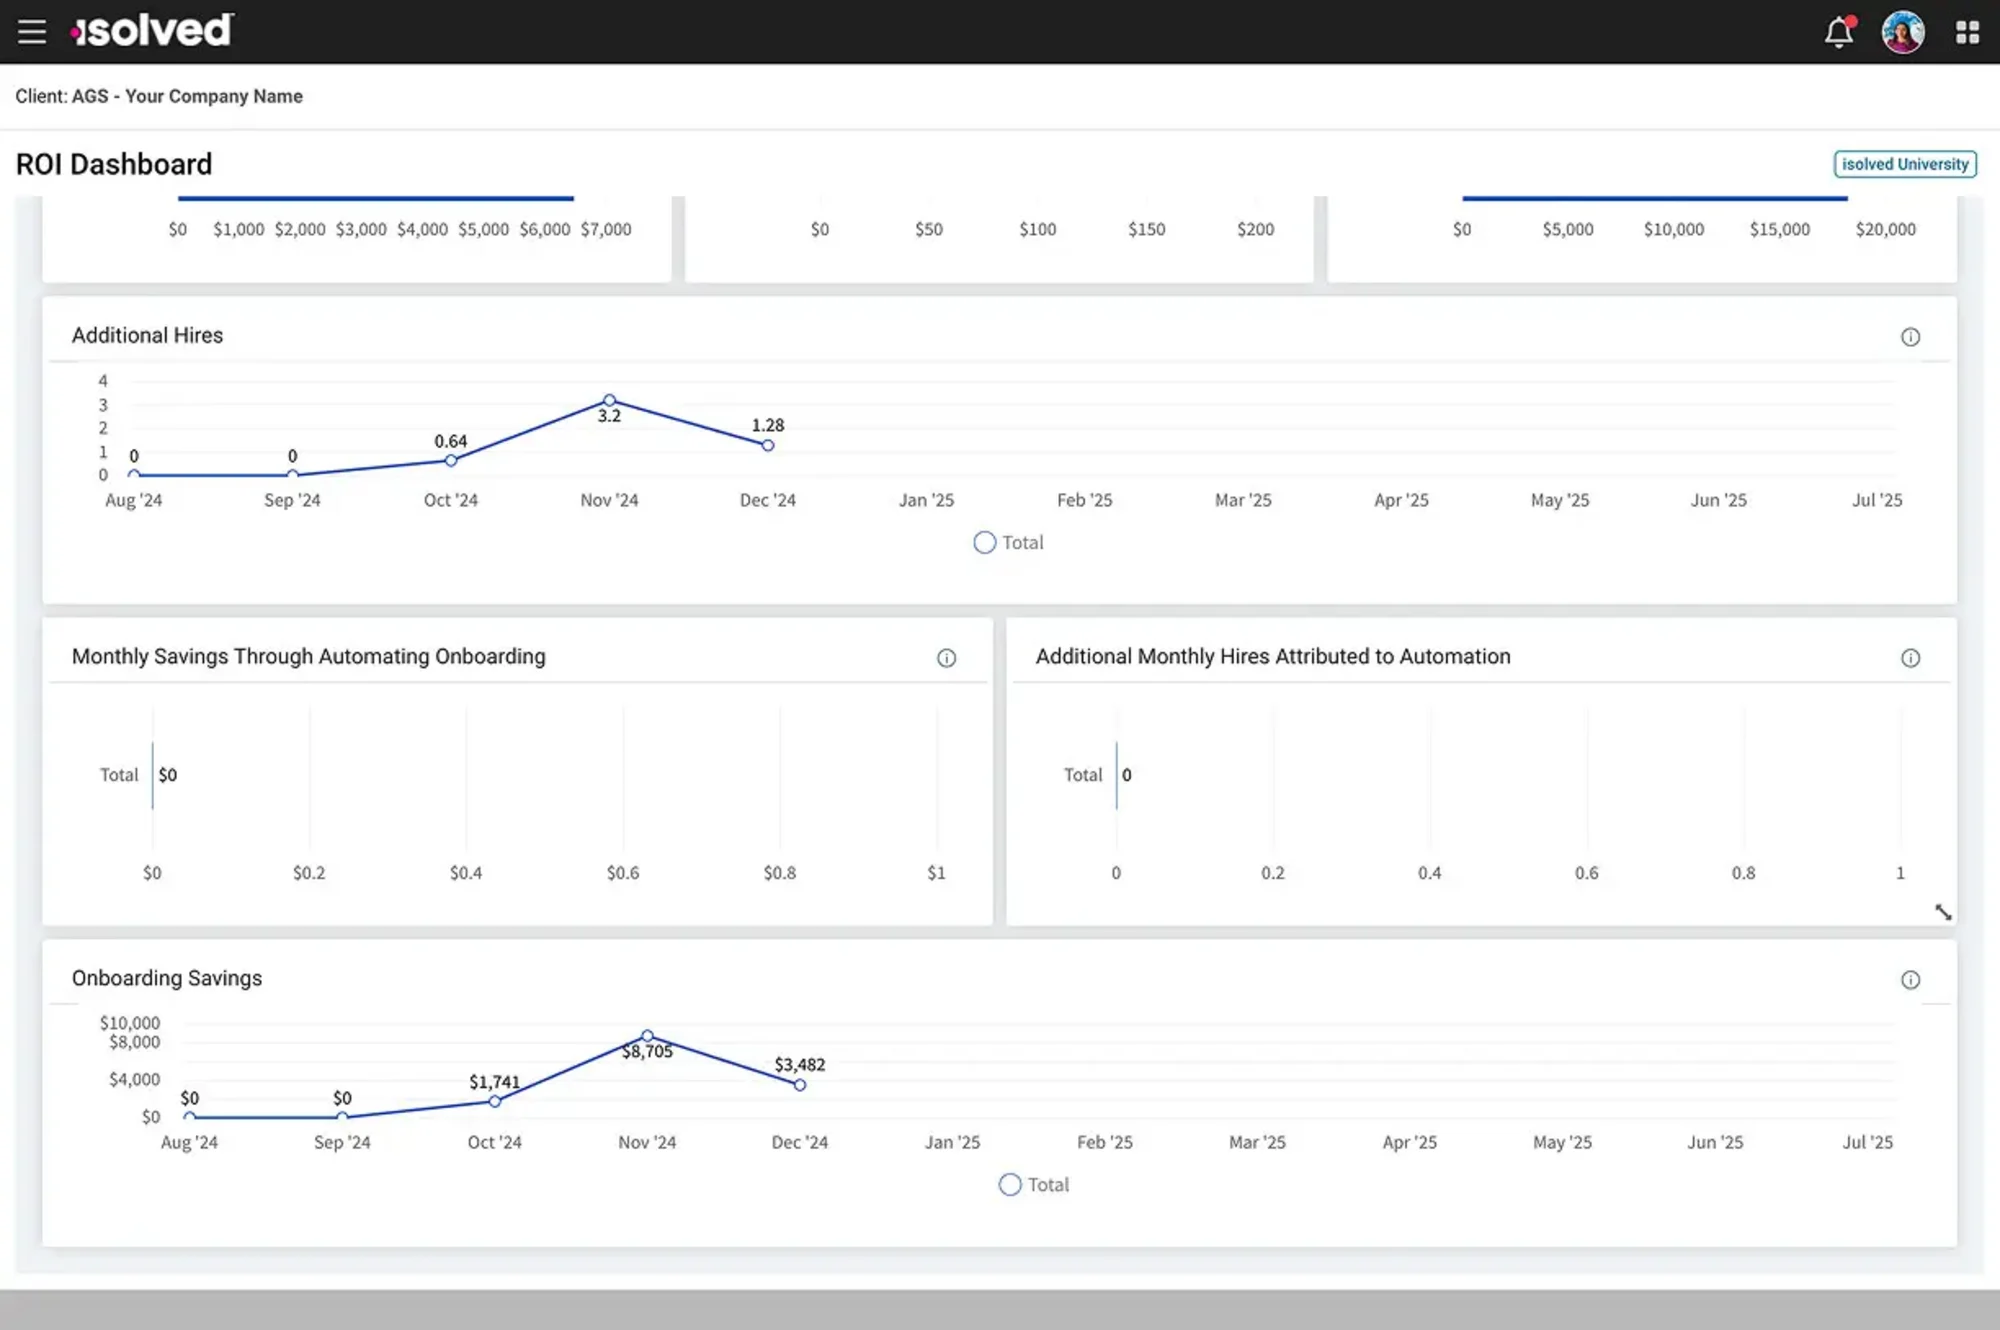Open the apps grid launcher
Viewport: 2000px width, 1330px height.
coord(1967,33)
